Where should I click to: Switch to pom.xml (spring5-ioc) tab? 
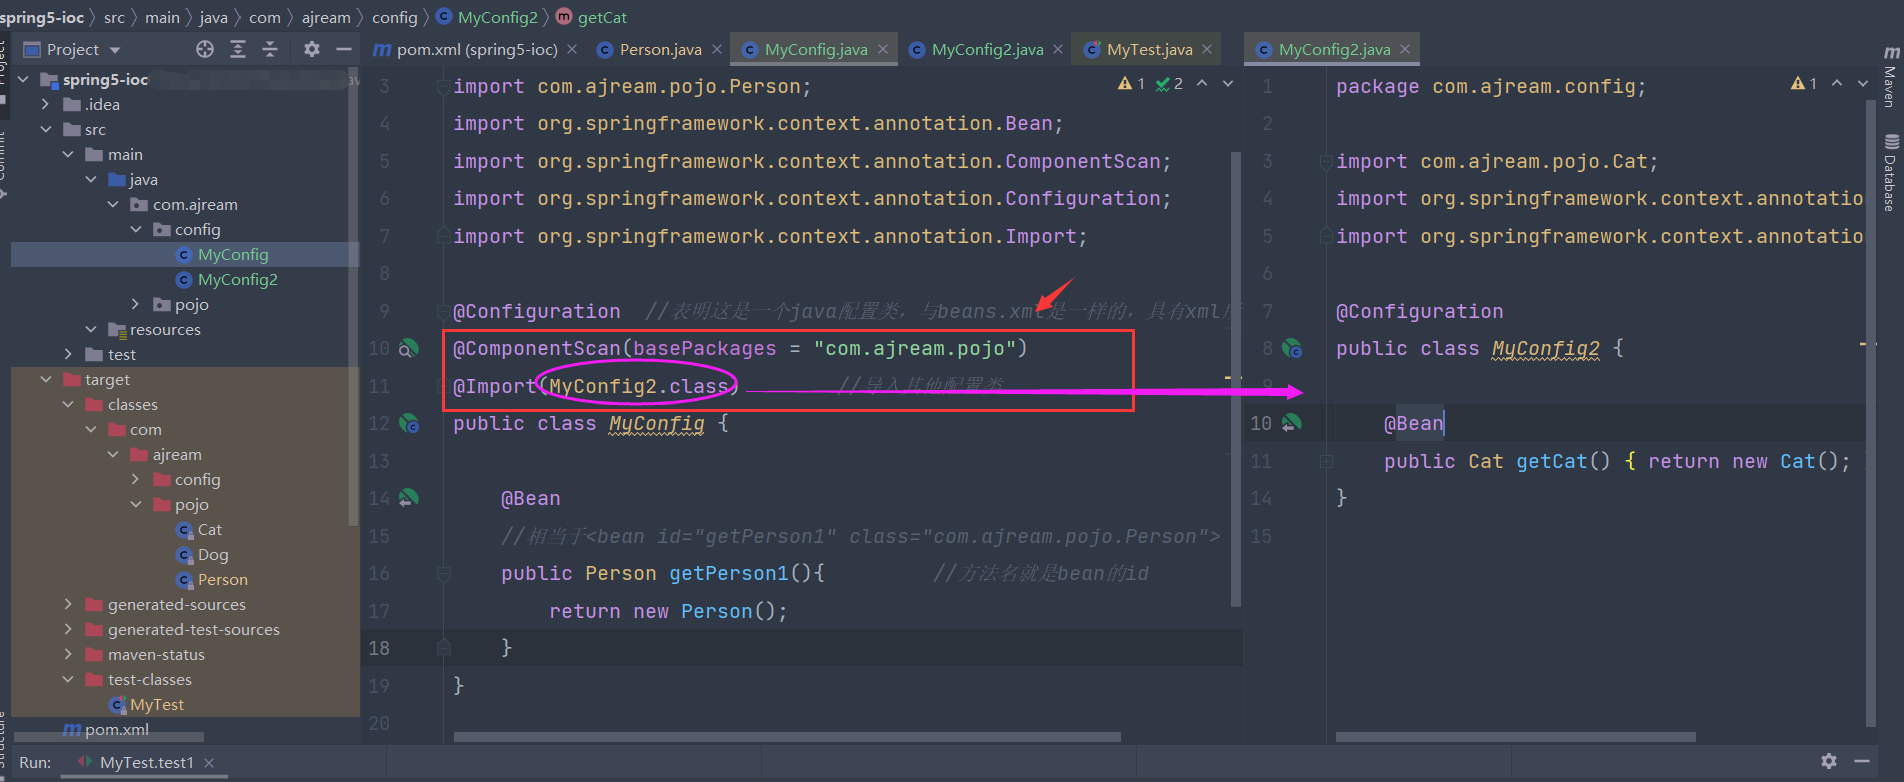click(x=466, y=49)
